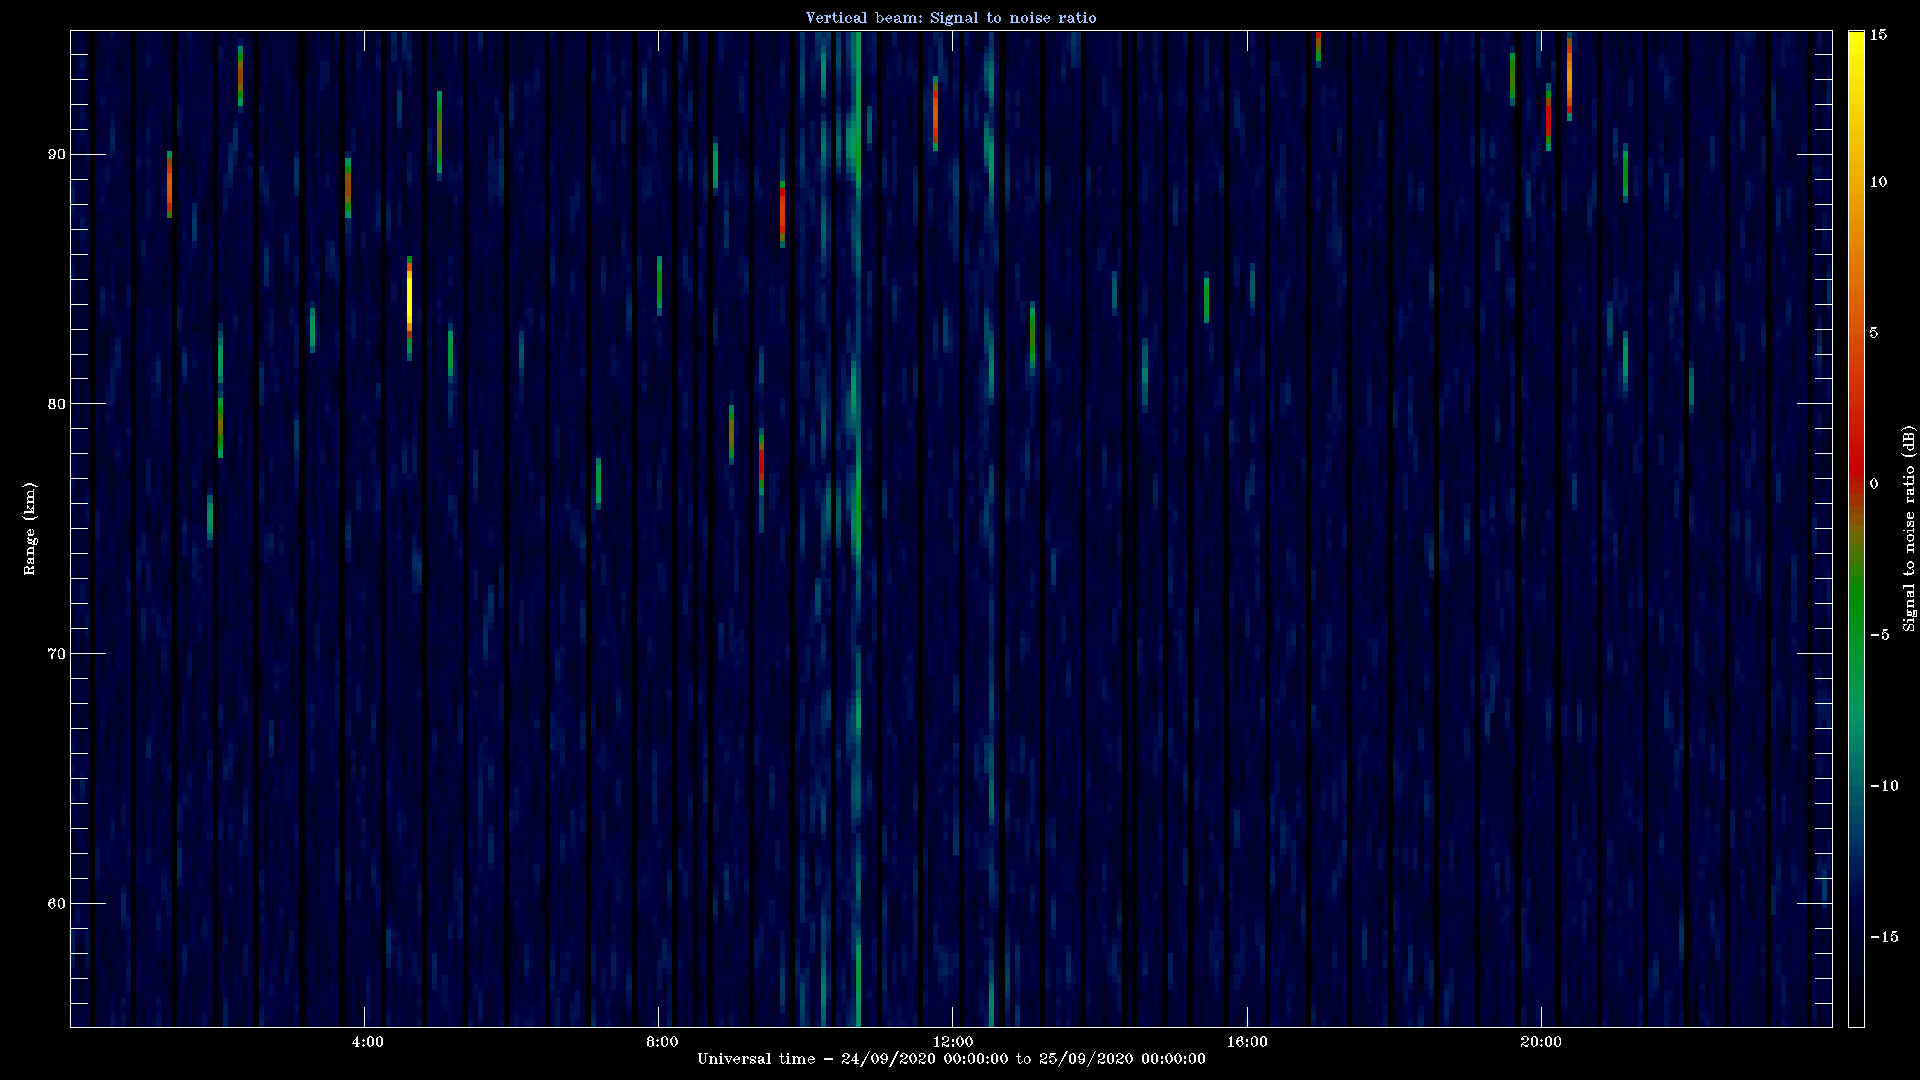Viewport: 1920px width, 1080px height.
Task: Click the colorbar value -15
Action: pos(1883,937)
